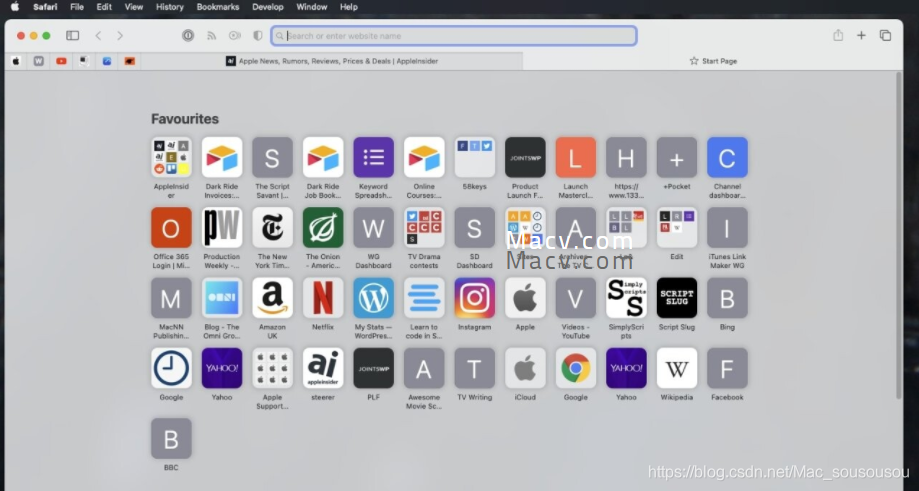Image resolution: width=919 pixels, height=491 pixels.
Task: Open The New York Times favourite
Action: coord(273,227)
